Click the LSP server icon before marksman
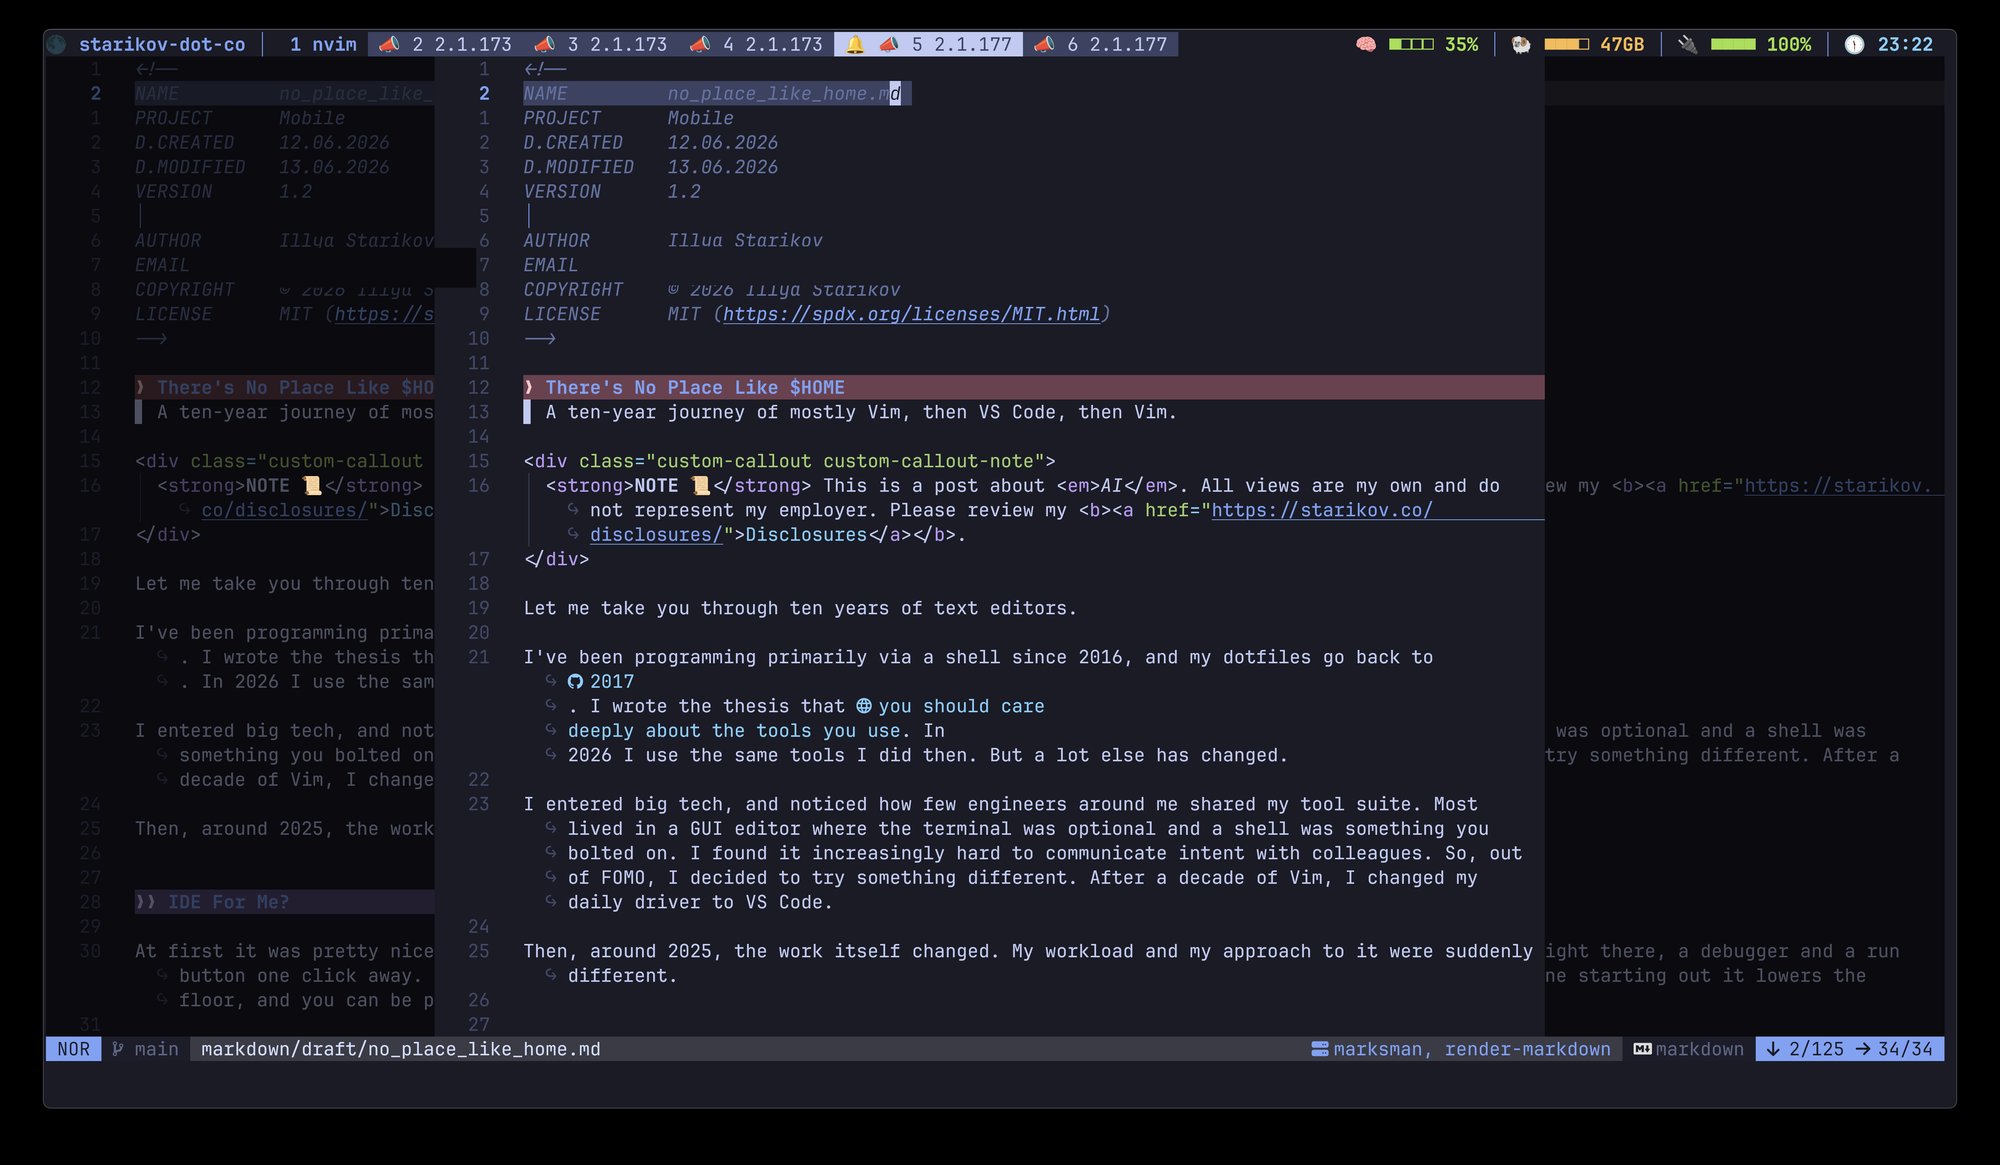Image resolution: width=2000 pixels, height=1165 pixels. tap(1320, 1049)
